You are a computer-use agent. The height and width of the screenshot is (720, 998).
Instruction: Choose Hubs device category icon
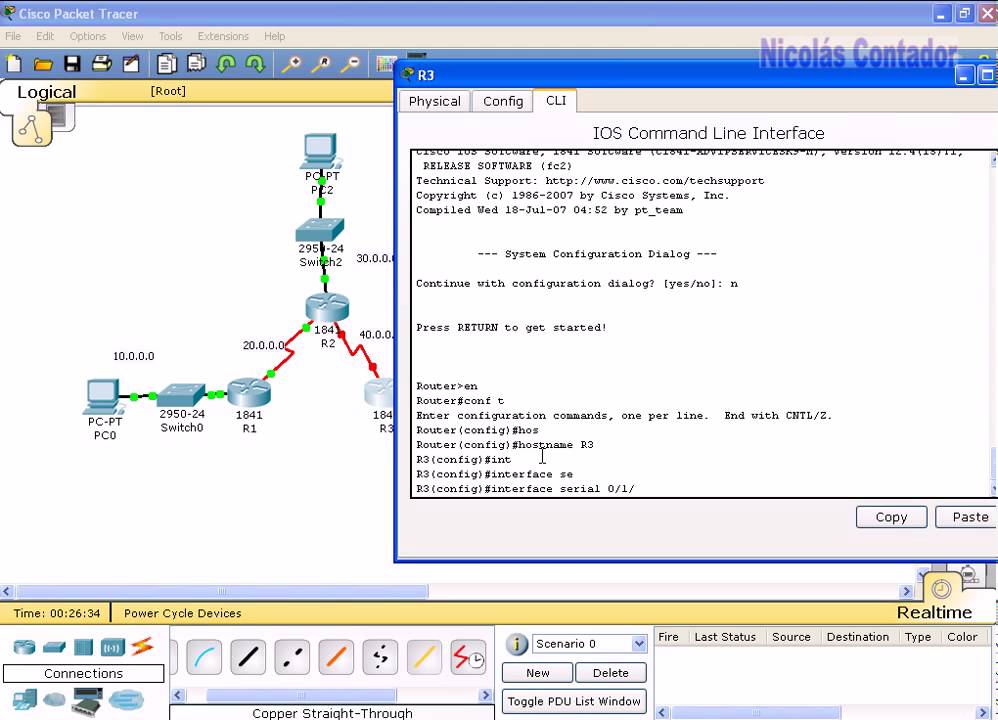pos(83,647)
